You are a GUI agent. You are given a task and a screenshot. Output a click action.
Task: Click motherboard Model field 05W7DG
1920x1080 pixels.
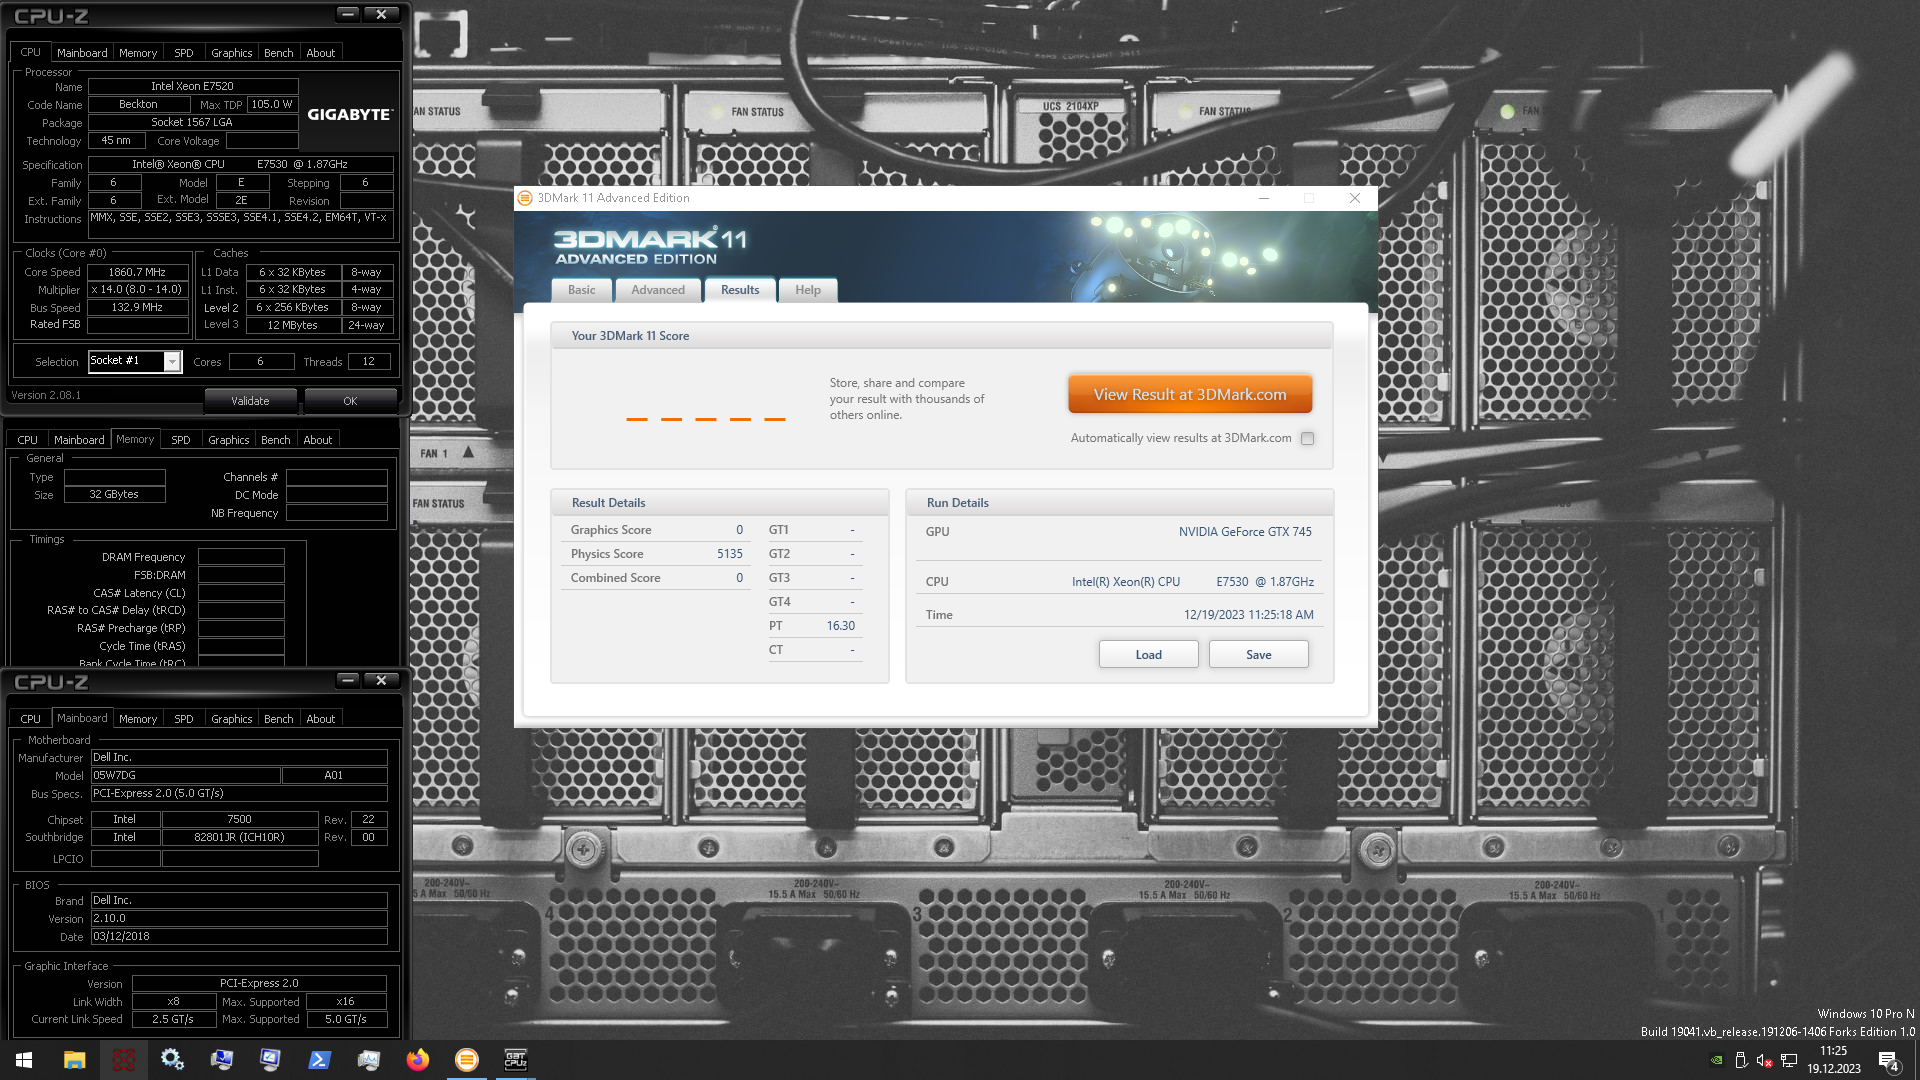186,776
